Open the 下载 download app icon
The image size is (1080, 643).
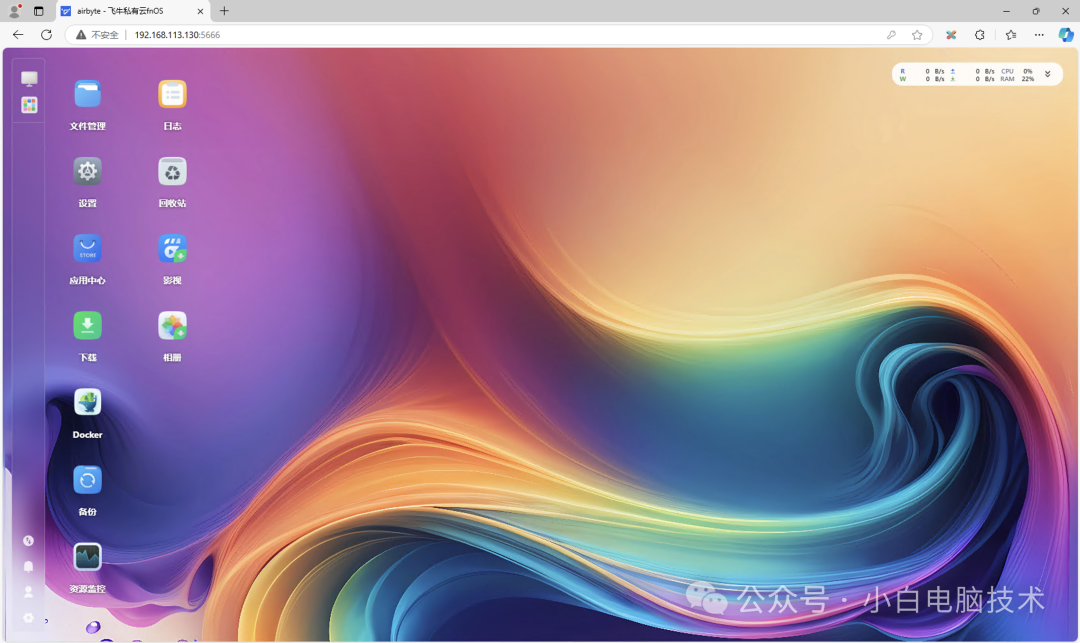(87, 326)
